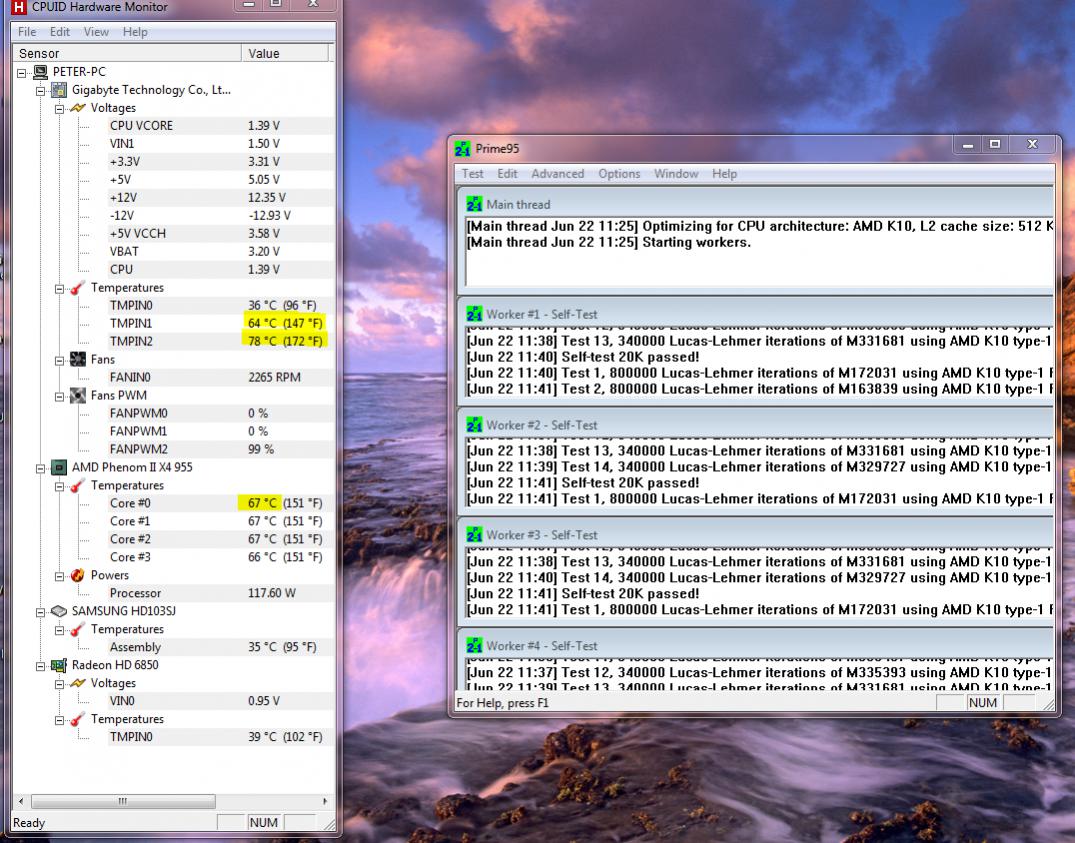Screen dimensions: 1075x843
Task: Click the Worker #3 Self-Test window icon
Action: point(474,535)
